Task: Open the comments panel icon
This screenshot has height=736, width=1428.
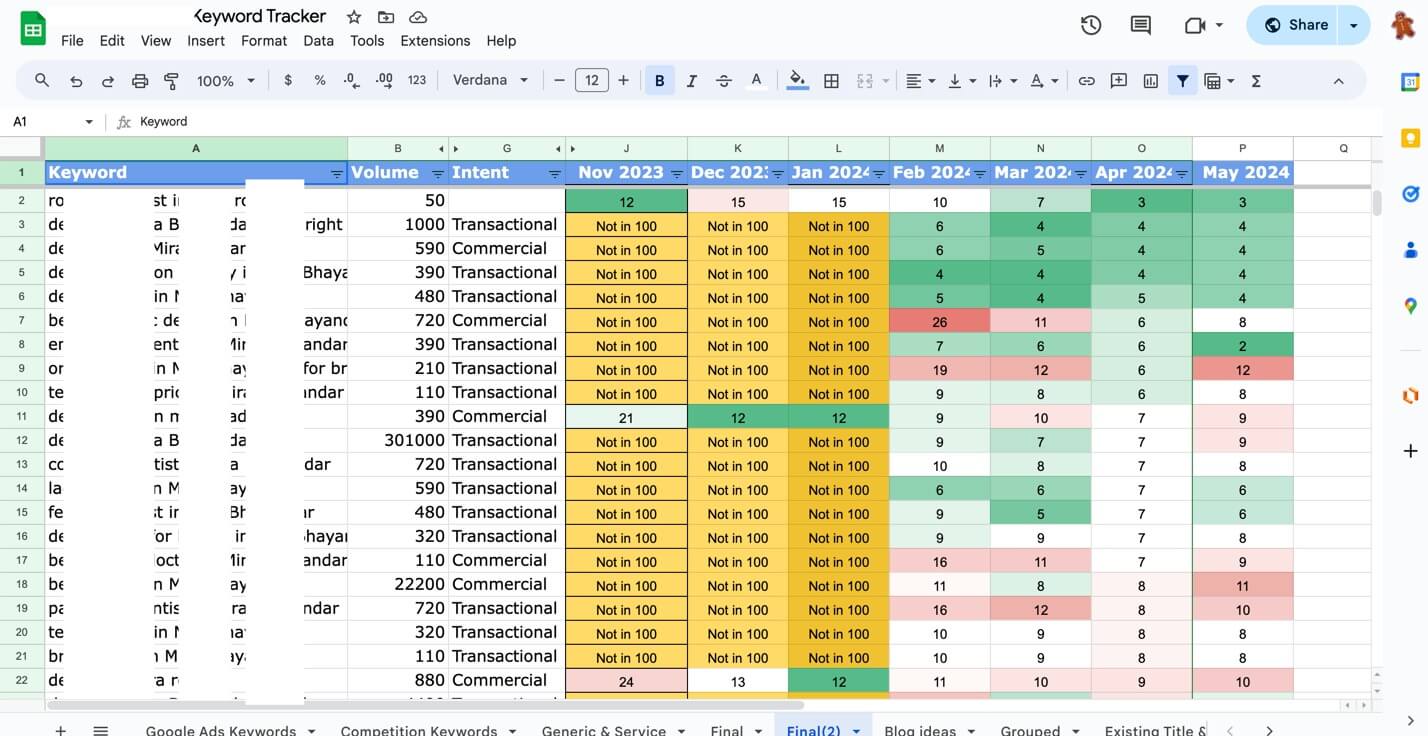Action: click(1141, 25)
